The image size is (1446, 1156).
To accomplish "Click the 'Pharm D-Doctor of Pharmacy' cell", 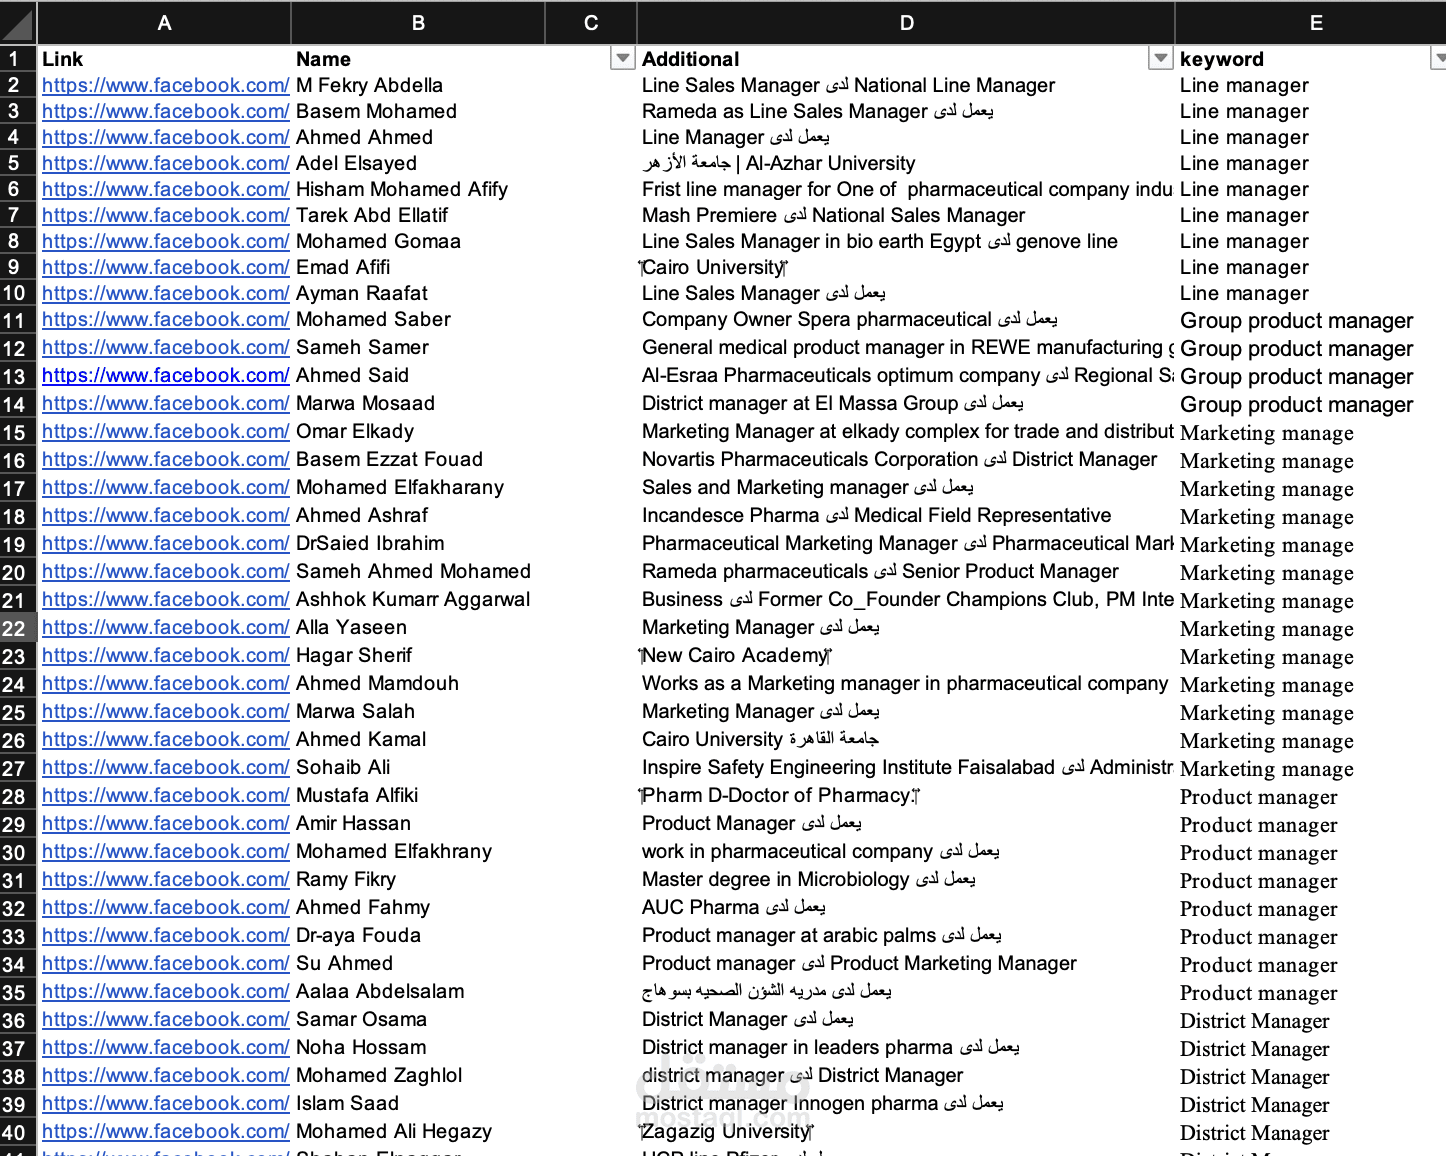I will 906,796.
